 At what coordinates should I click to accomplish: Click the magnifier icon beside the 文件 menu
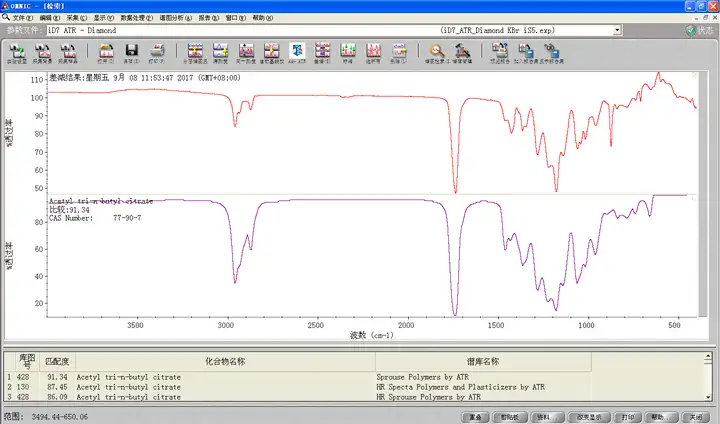click(x=6, y=17)
